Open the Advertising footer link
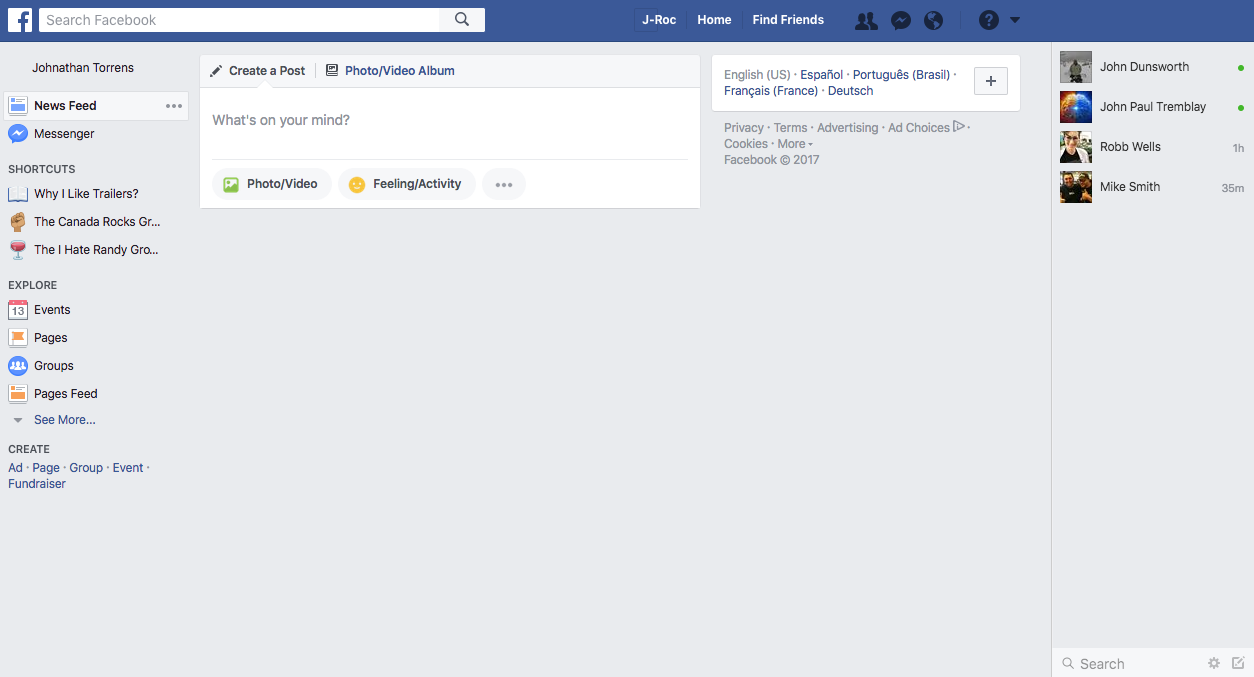 pyautogui.click(x=848, y=128)
